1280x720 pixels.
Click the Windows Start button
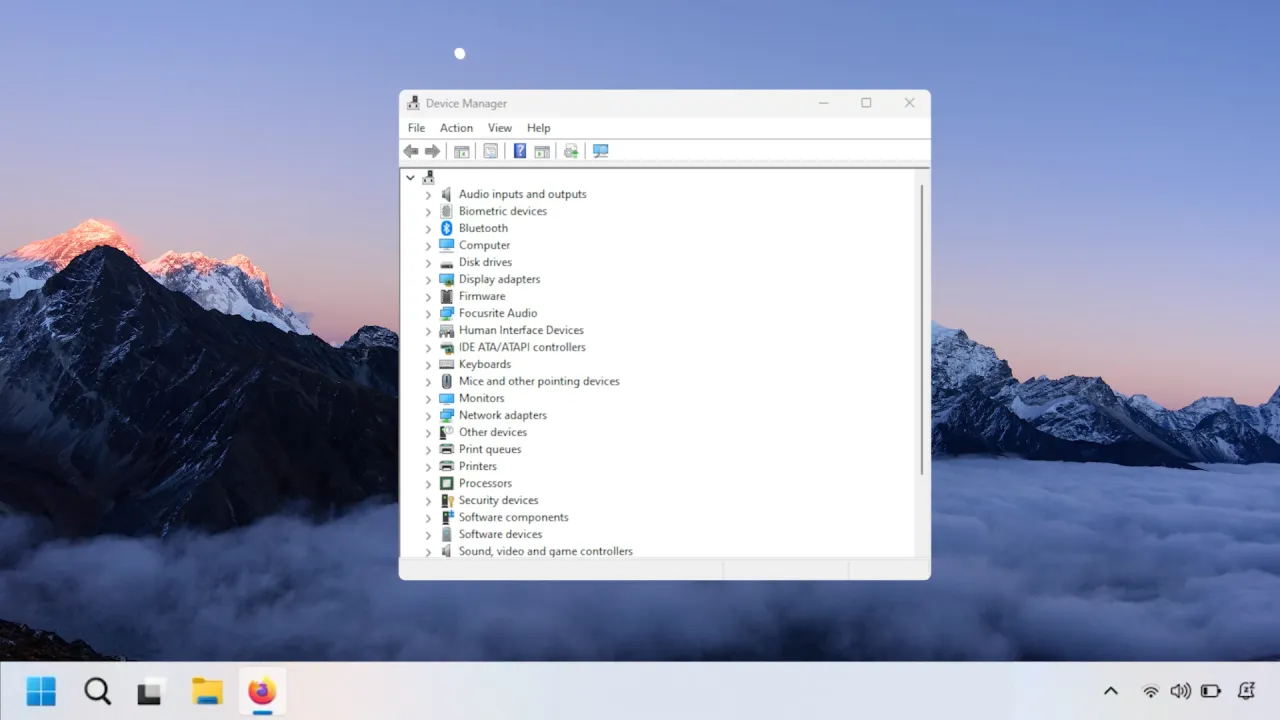[41, 691]
